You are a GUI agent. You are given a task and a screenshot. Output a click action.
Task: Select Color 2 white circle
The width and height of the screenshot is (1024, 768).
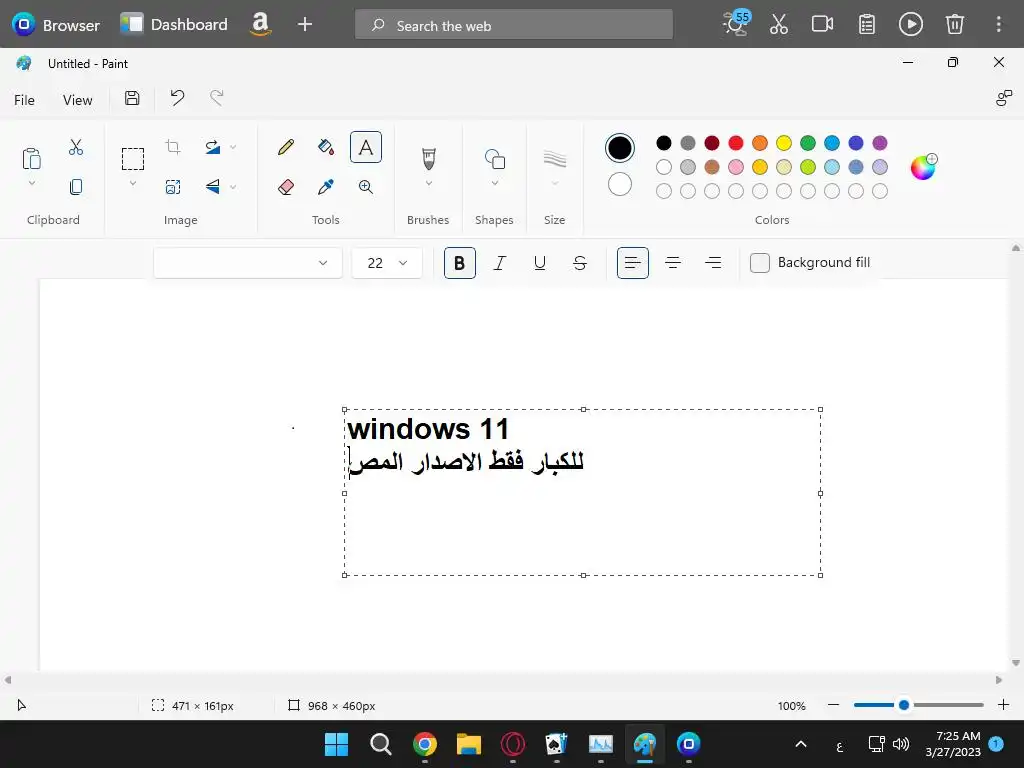pos(620,184)
